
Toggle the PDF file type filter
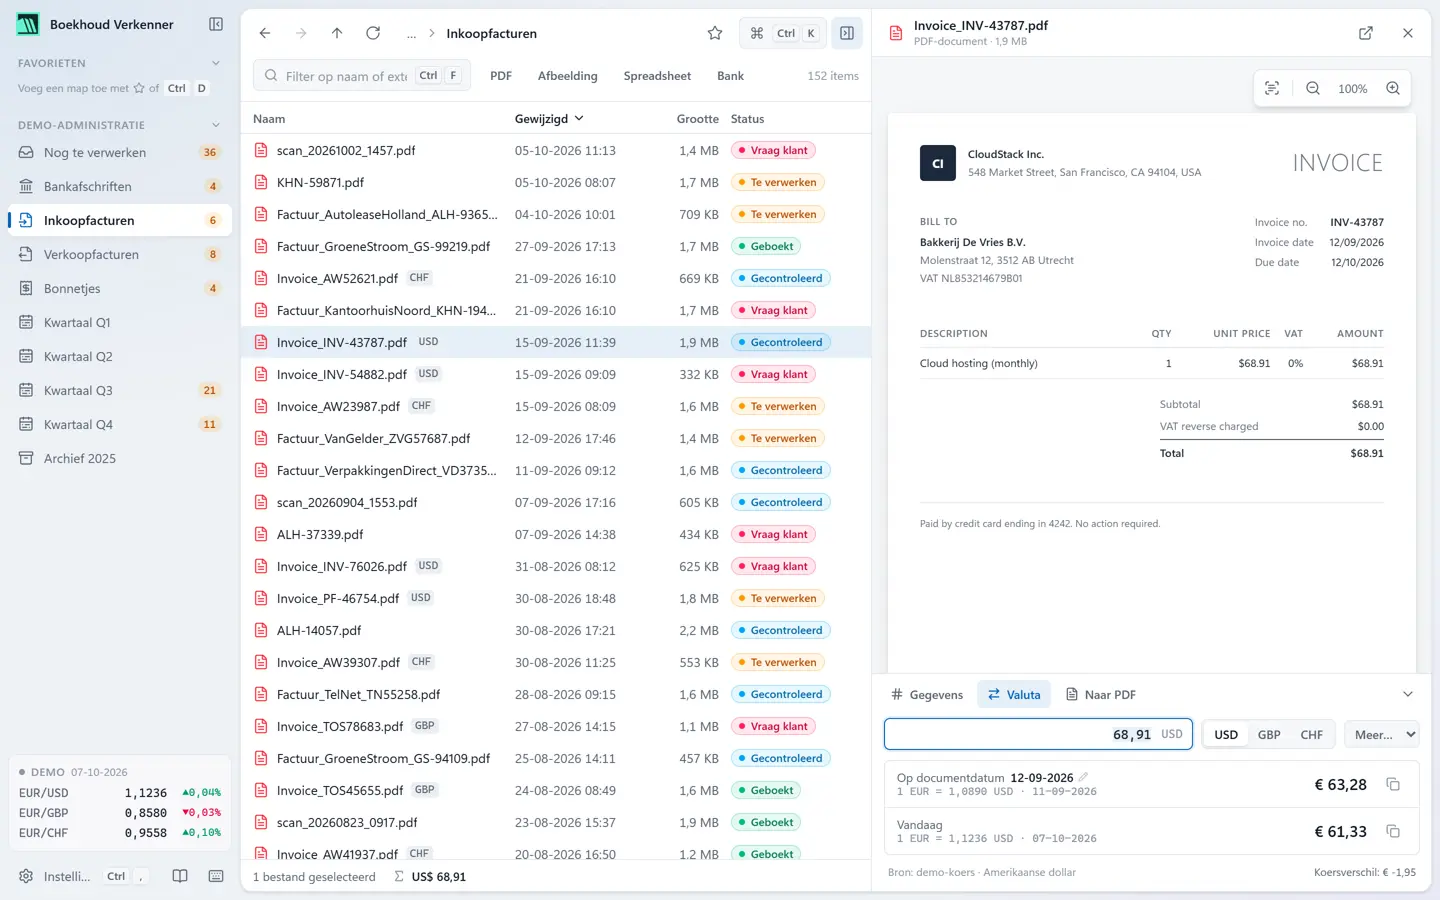(x=501, y=76)
